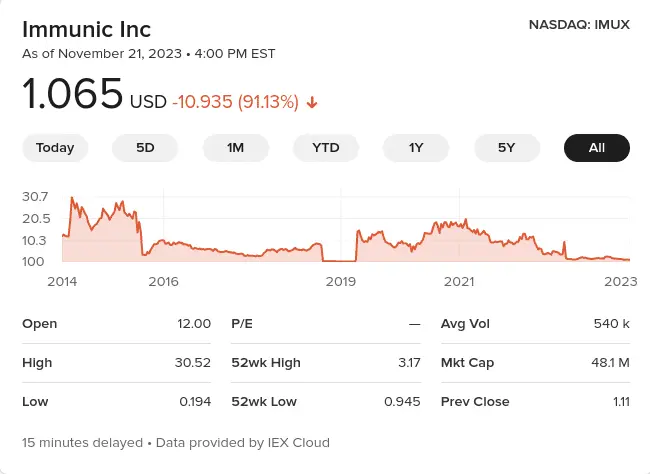Screen dimensions: 650x474
Task: Switch to the 1Y chart view
Action: 416,148
